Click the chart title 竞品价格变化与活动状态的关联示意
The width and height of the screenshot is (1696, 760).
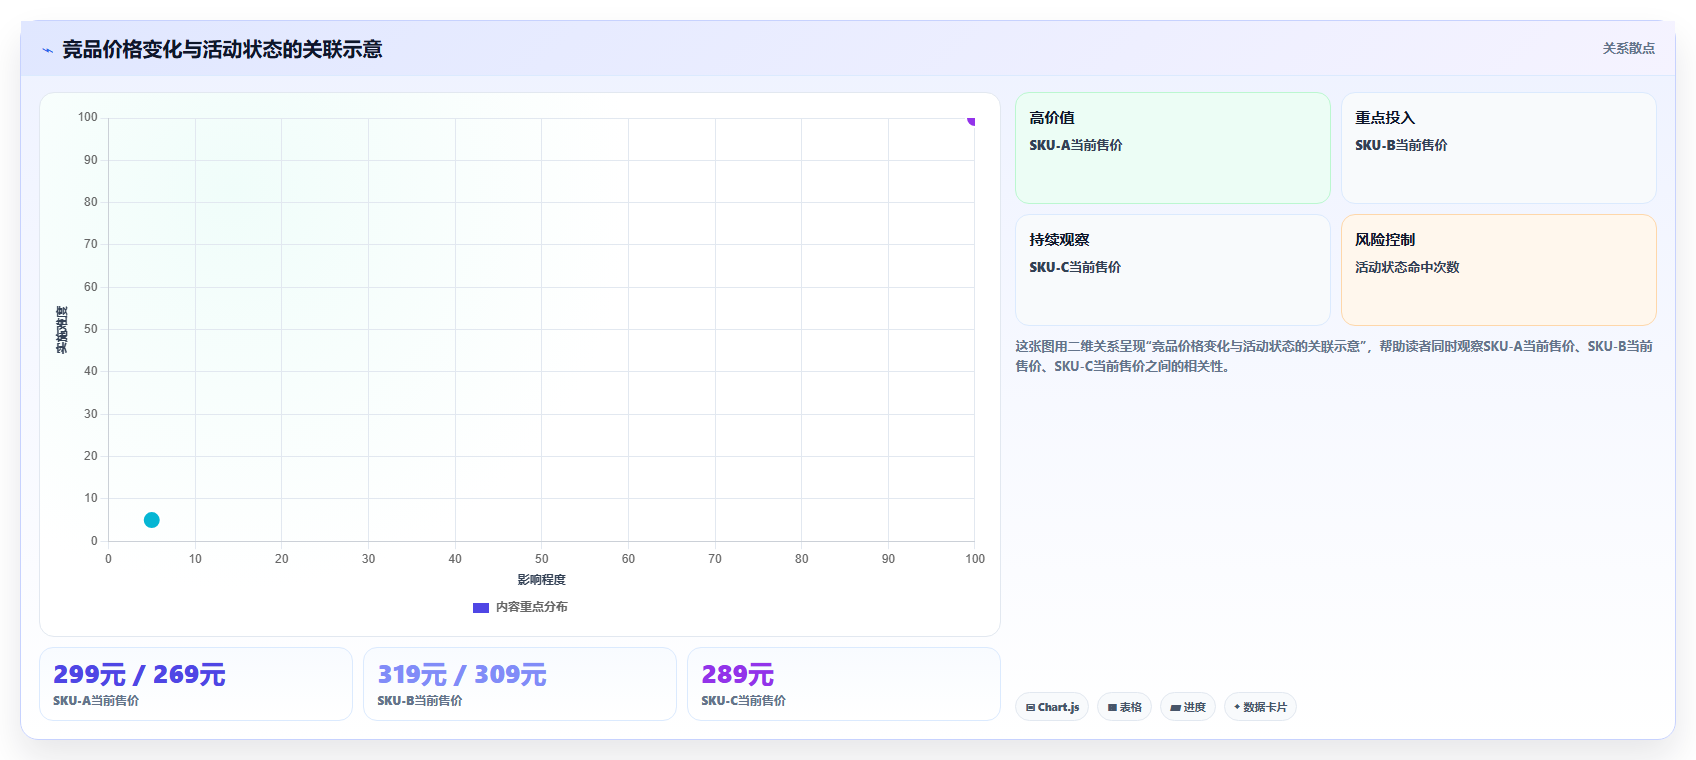point(222,50)
